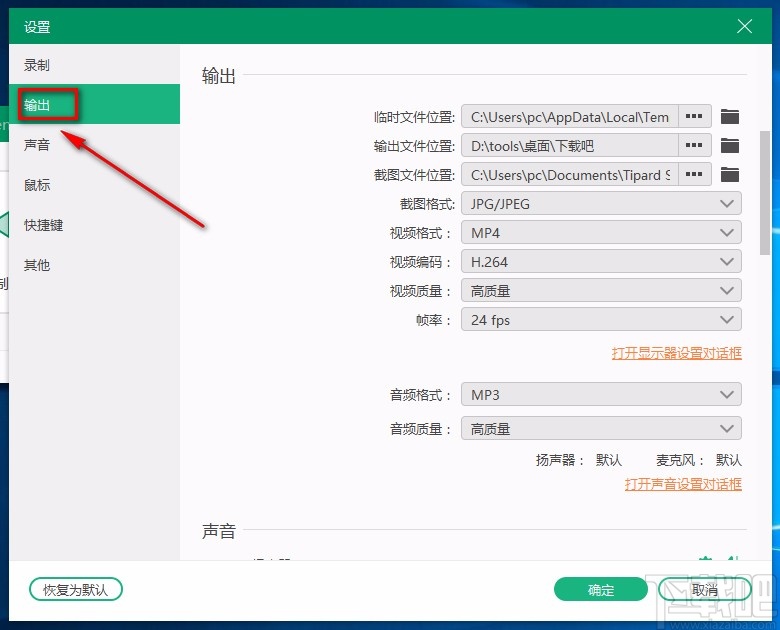This screenshot has height=630, width=780.
Task: Open the 打开显示器设置对话框 link
Action: 677,353
